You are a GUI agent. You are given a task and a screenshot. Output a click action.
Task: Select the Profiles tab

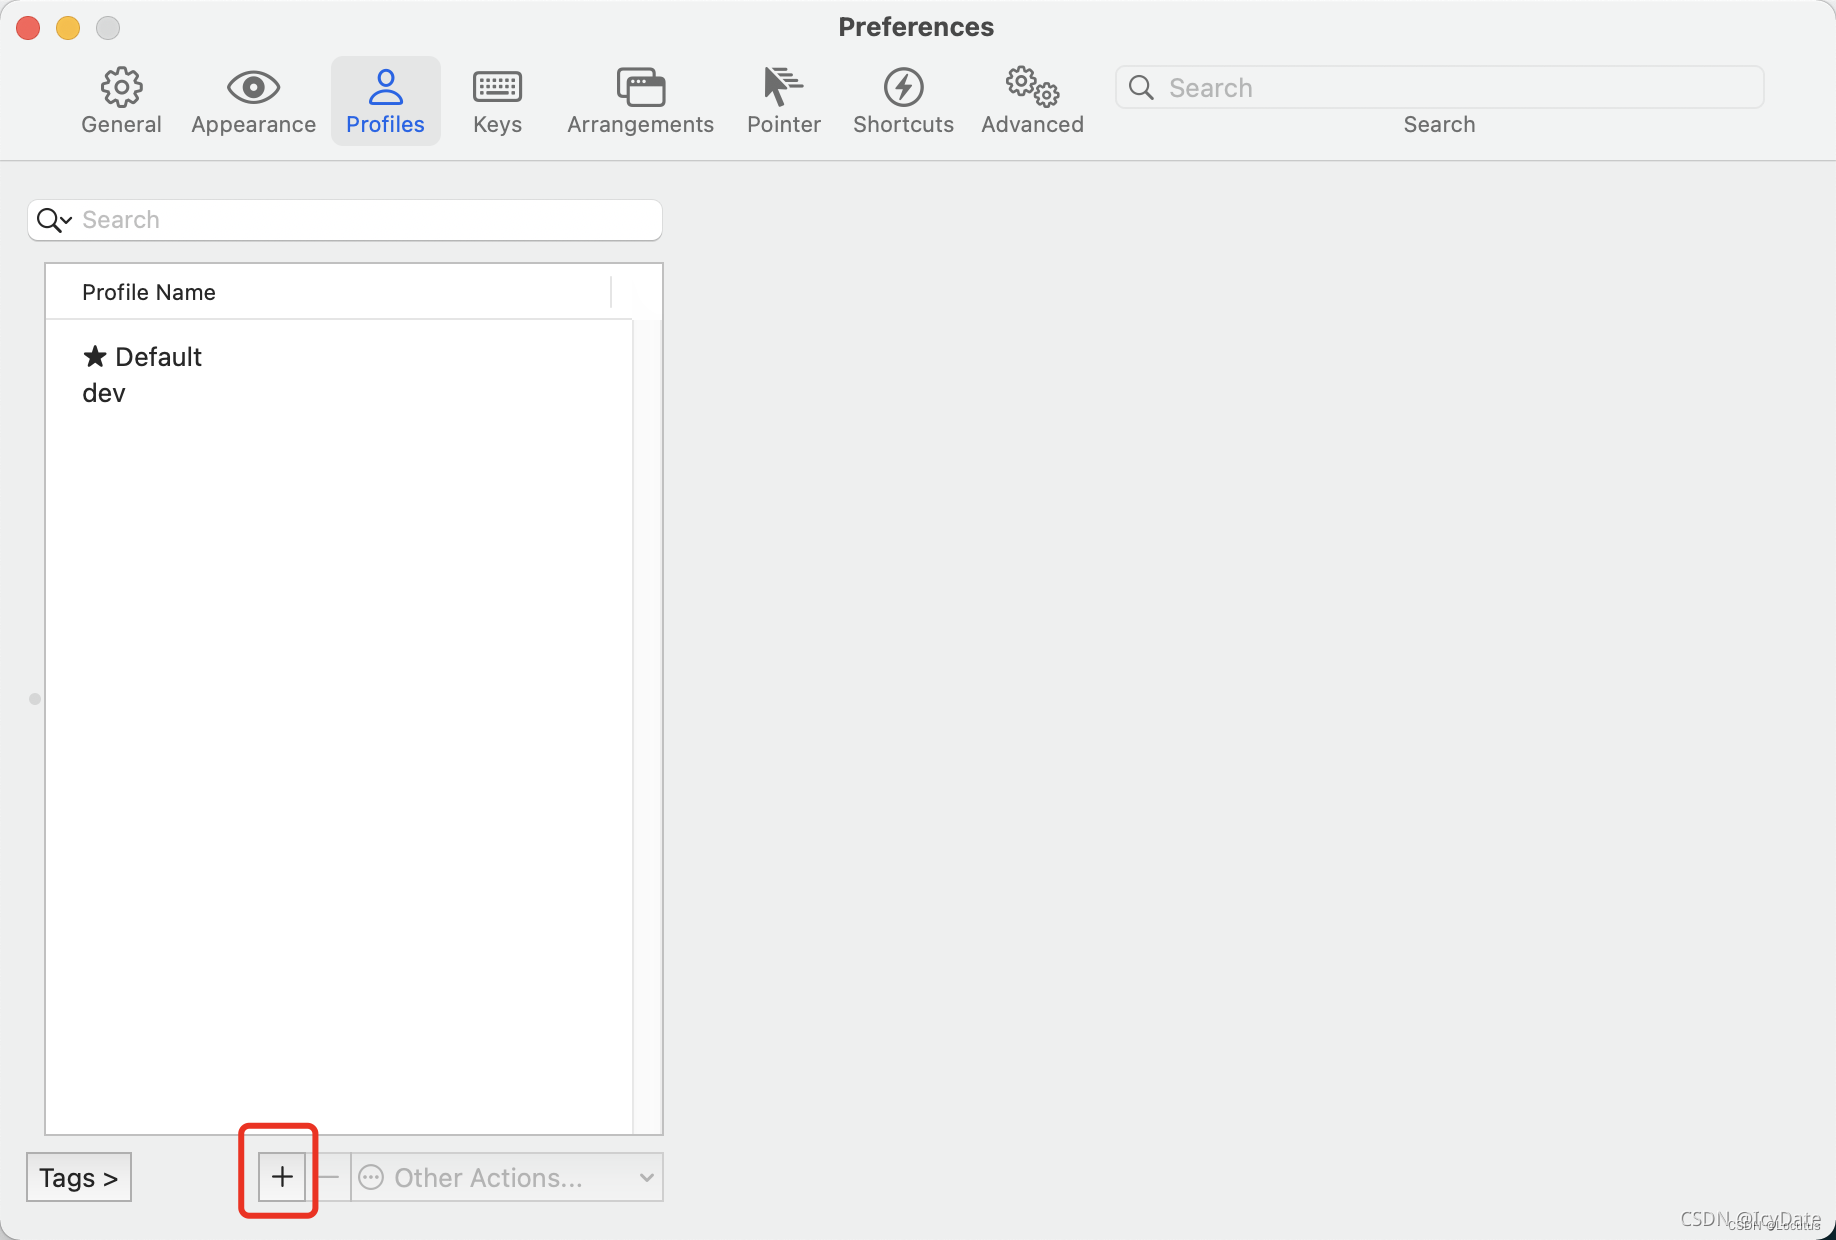click(385, 101)
